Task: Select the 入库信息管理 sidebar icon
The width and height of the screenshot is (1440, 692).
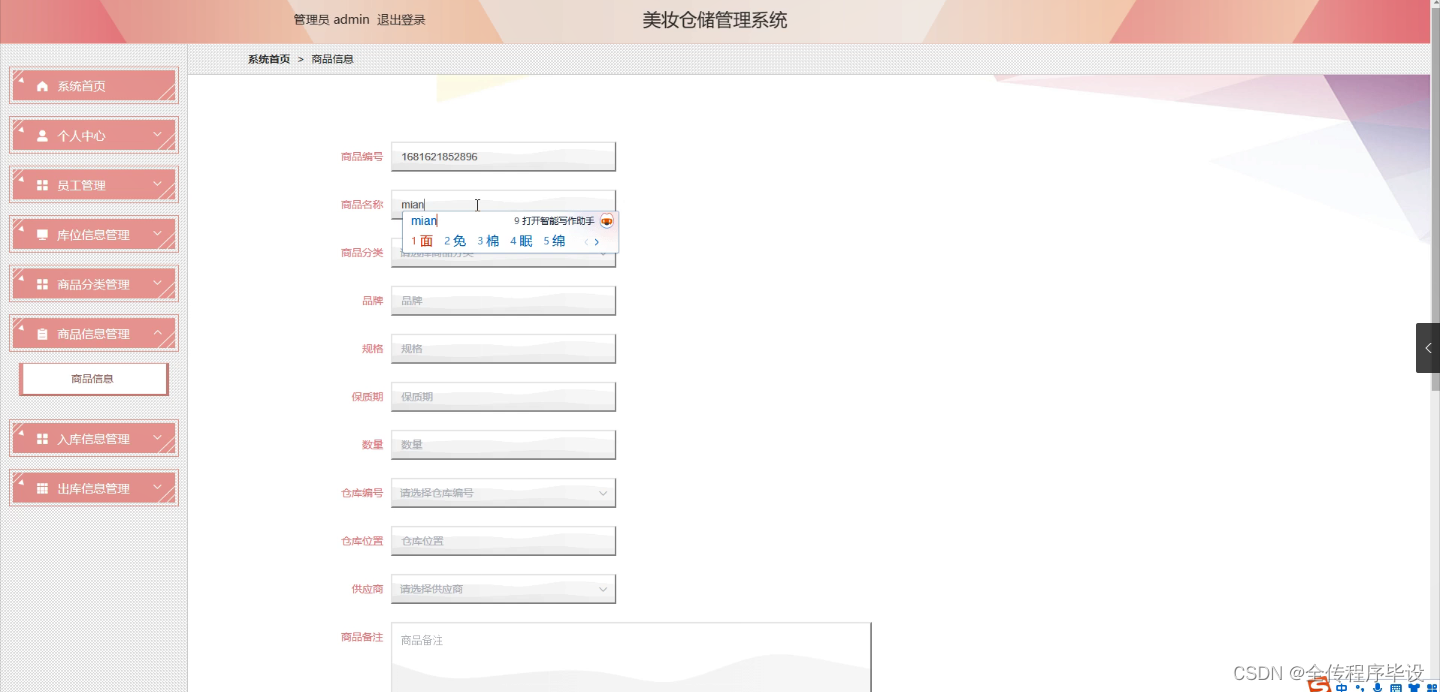Action: pyautogui.click(x=40, y=437)
